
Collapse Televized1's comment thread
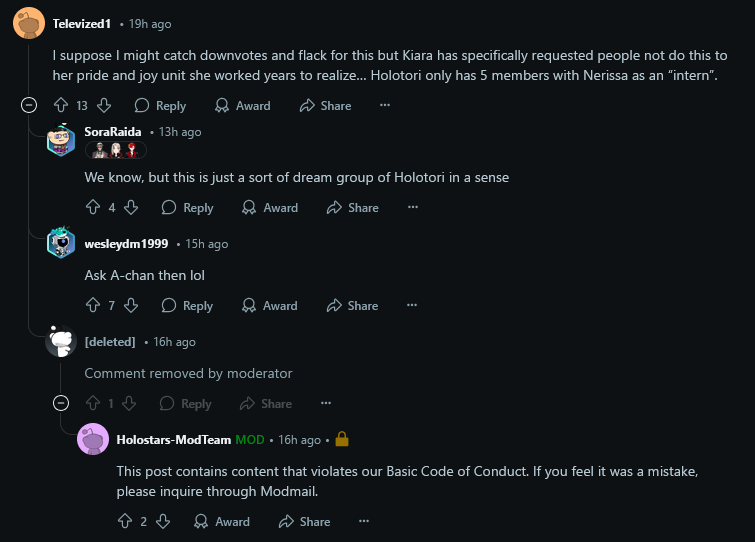point(30,105)
